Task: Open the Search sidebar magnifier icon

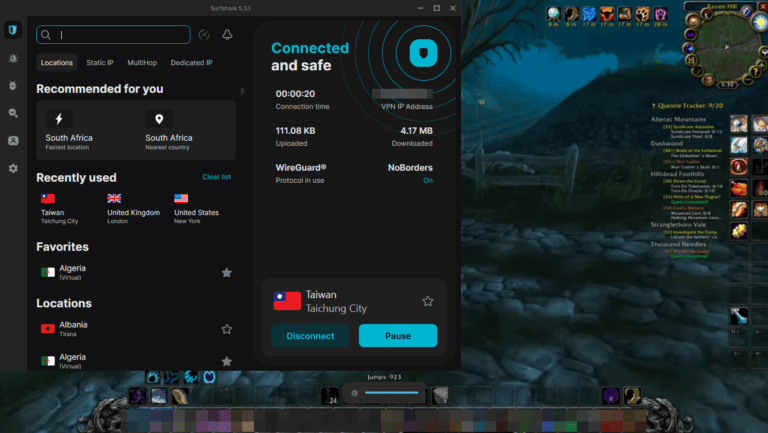Action: tap(13, 113)
